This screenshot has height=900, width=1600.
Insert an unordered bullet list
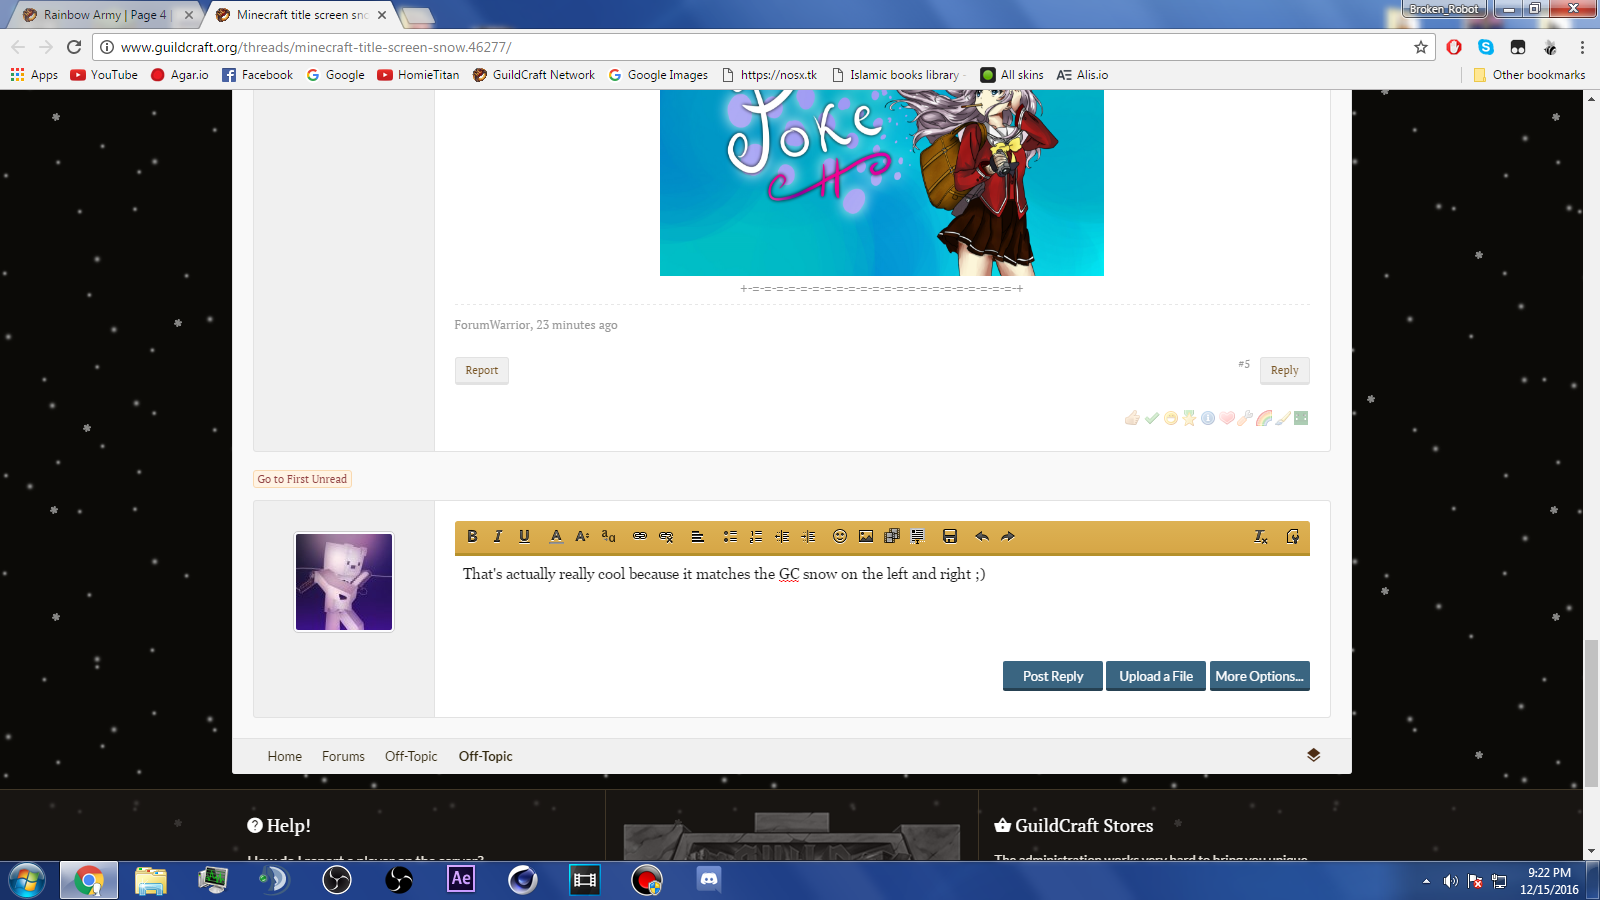point(730,537)
